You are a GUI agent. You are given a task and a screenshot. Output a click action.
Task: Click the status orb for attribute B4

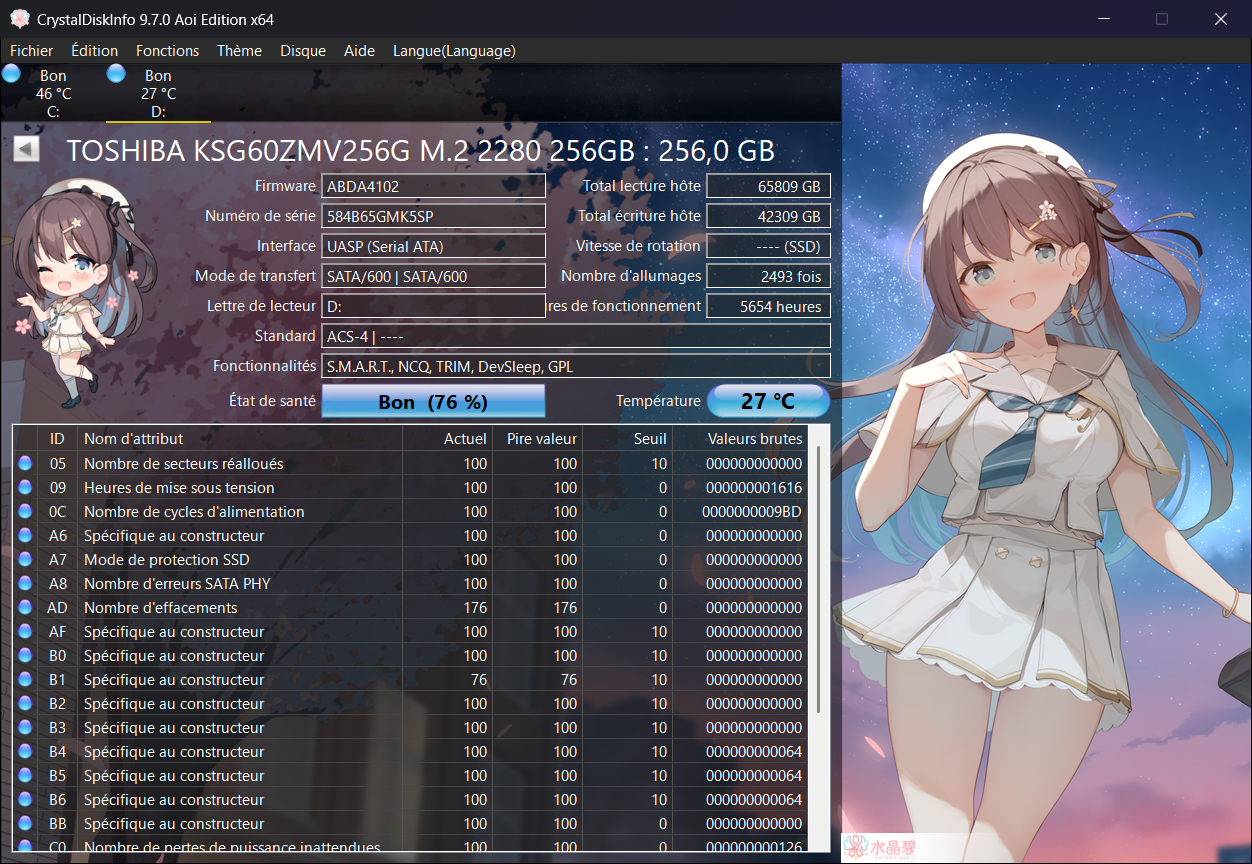click(25, 752)
